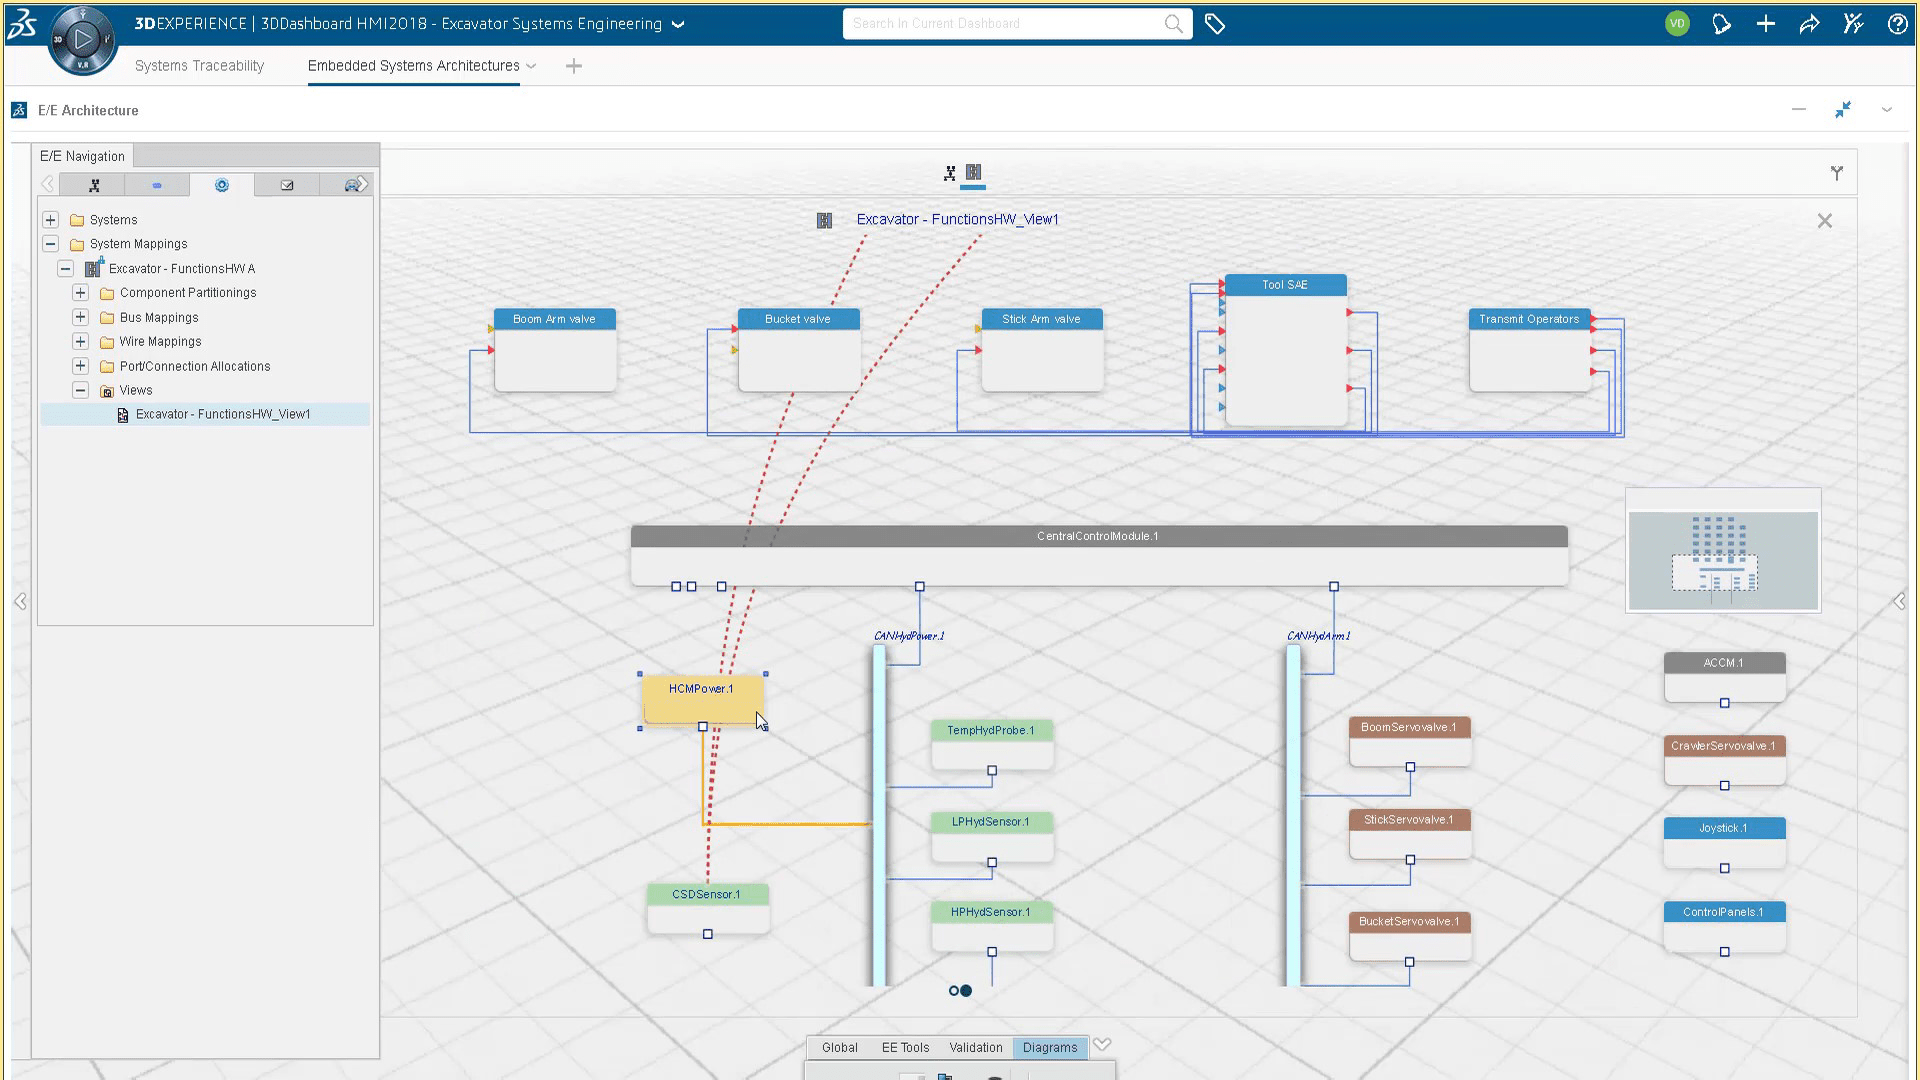Select the car tab in E/E Navigation
The width and height of the screenshot is (1920, 1080).
coord(351,185)
